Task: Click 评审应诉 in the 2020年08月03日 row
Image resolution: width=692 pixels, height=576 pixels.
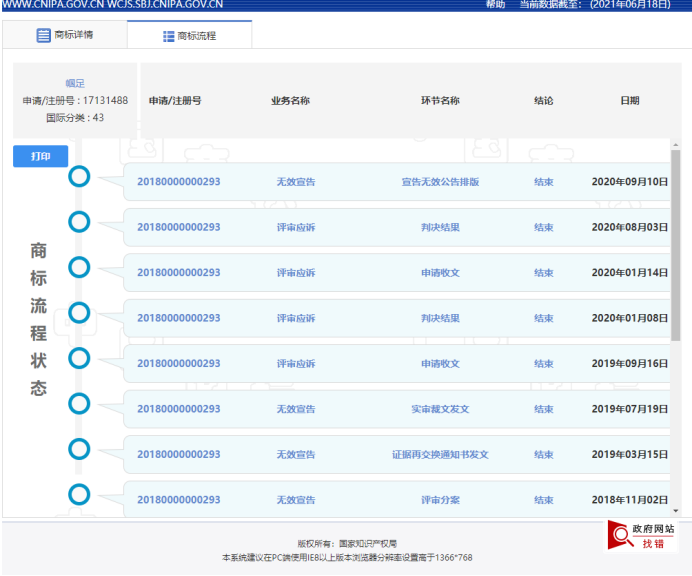Action: pos(296,227)
